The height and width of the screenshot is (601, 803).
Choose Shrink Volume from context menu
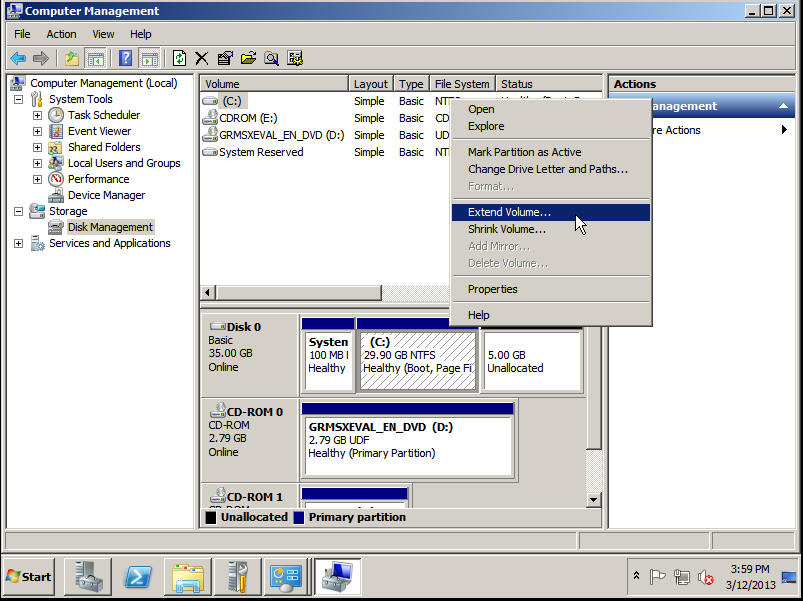click(551, 229)
